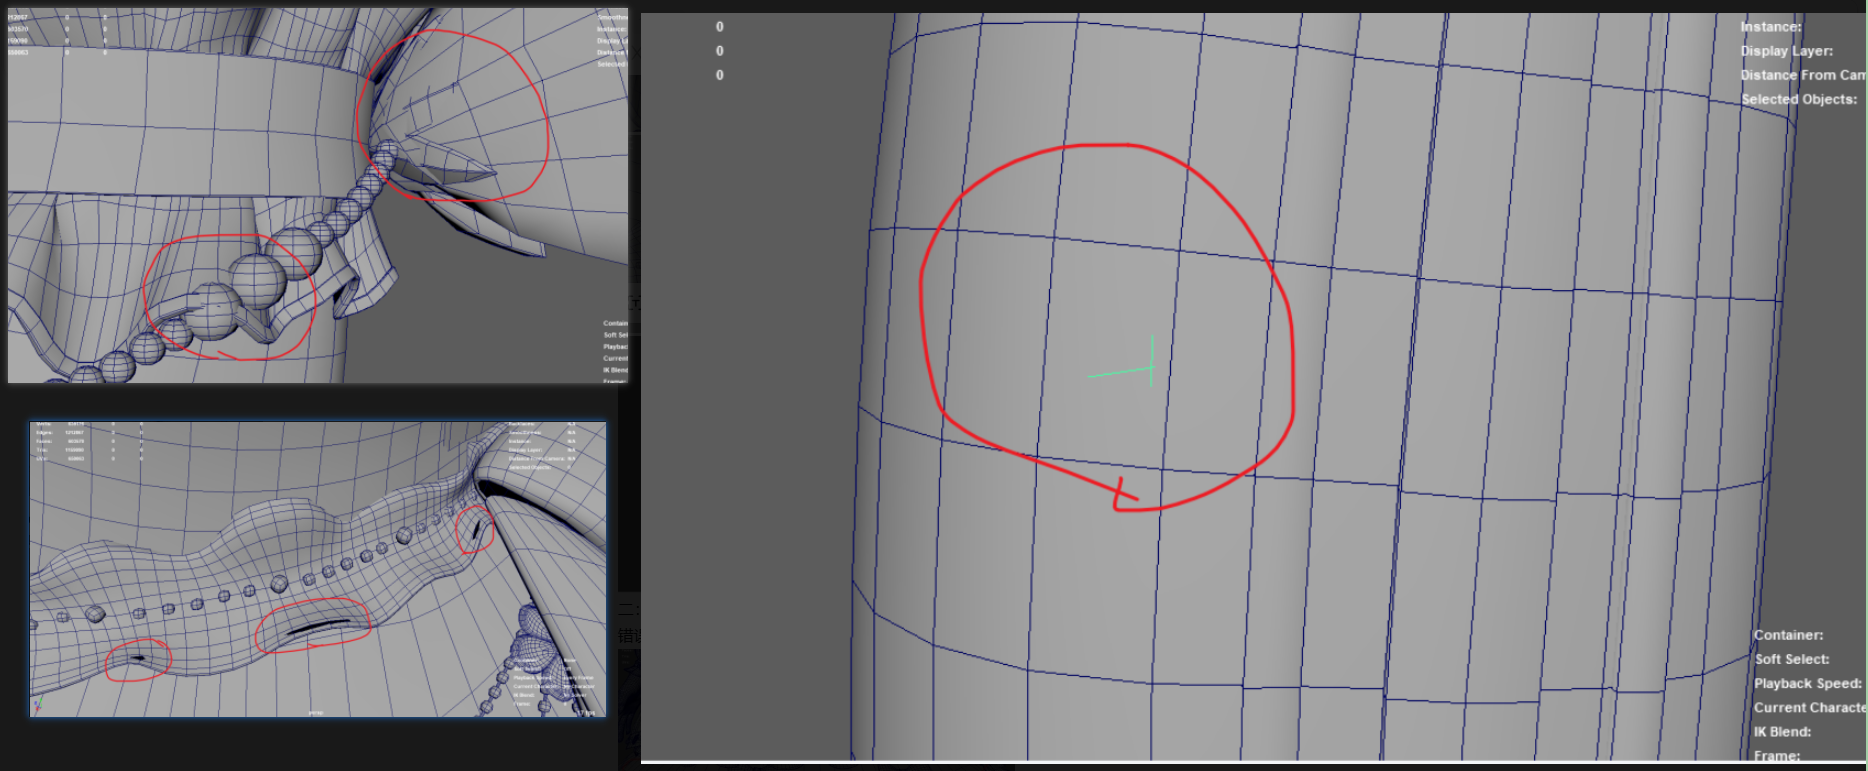1868x771 pixels.
Task: Click "Current Character" label in the large viewport
Action: point(1809,707)
